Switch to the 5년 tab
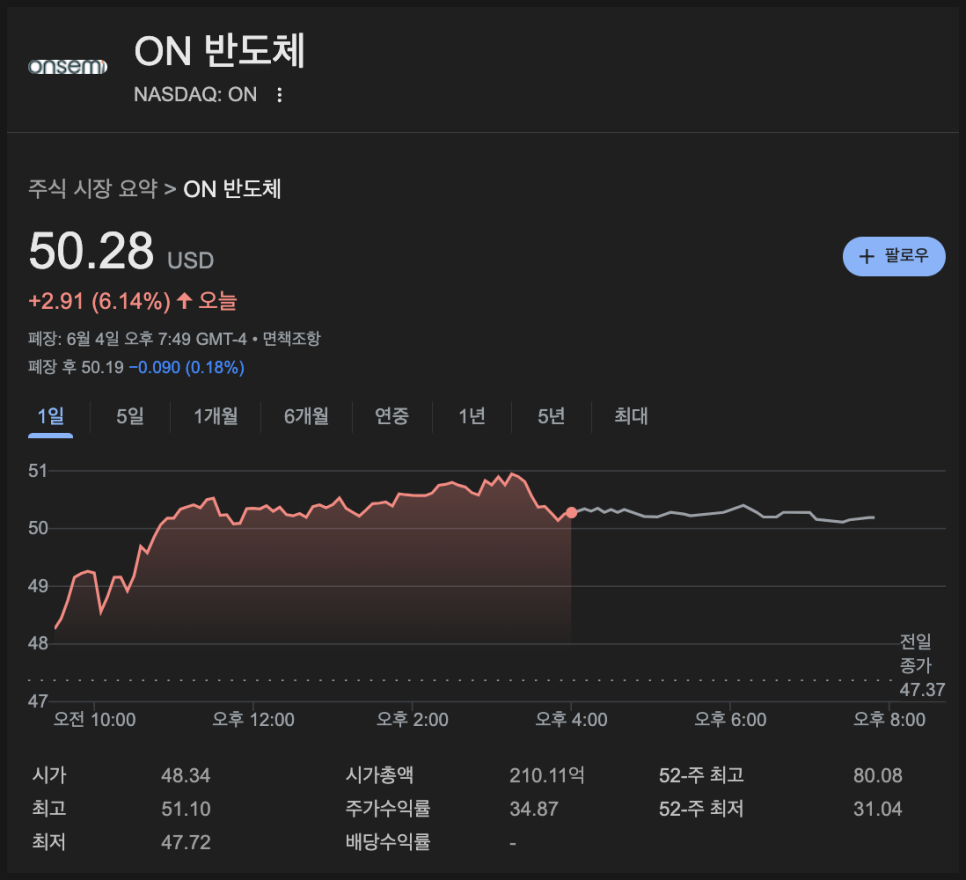This screenshot has width=966, height=880. pos(551,416)
